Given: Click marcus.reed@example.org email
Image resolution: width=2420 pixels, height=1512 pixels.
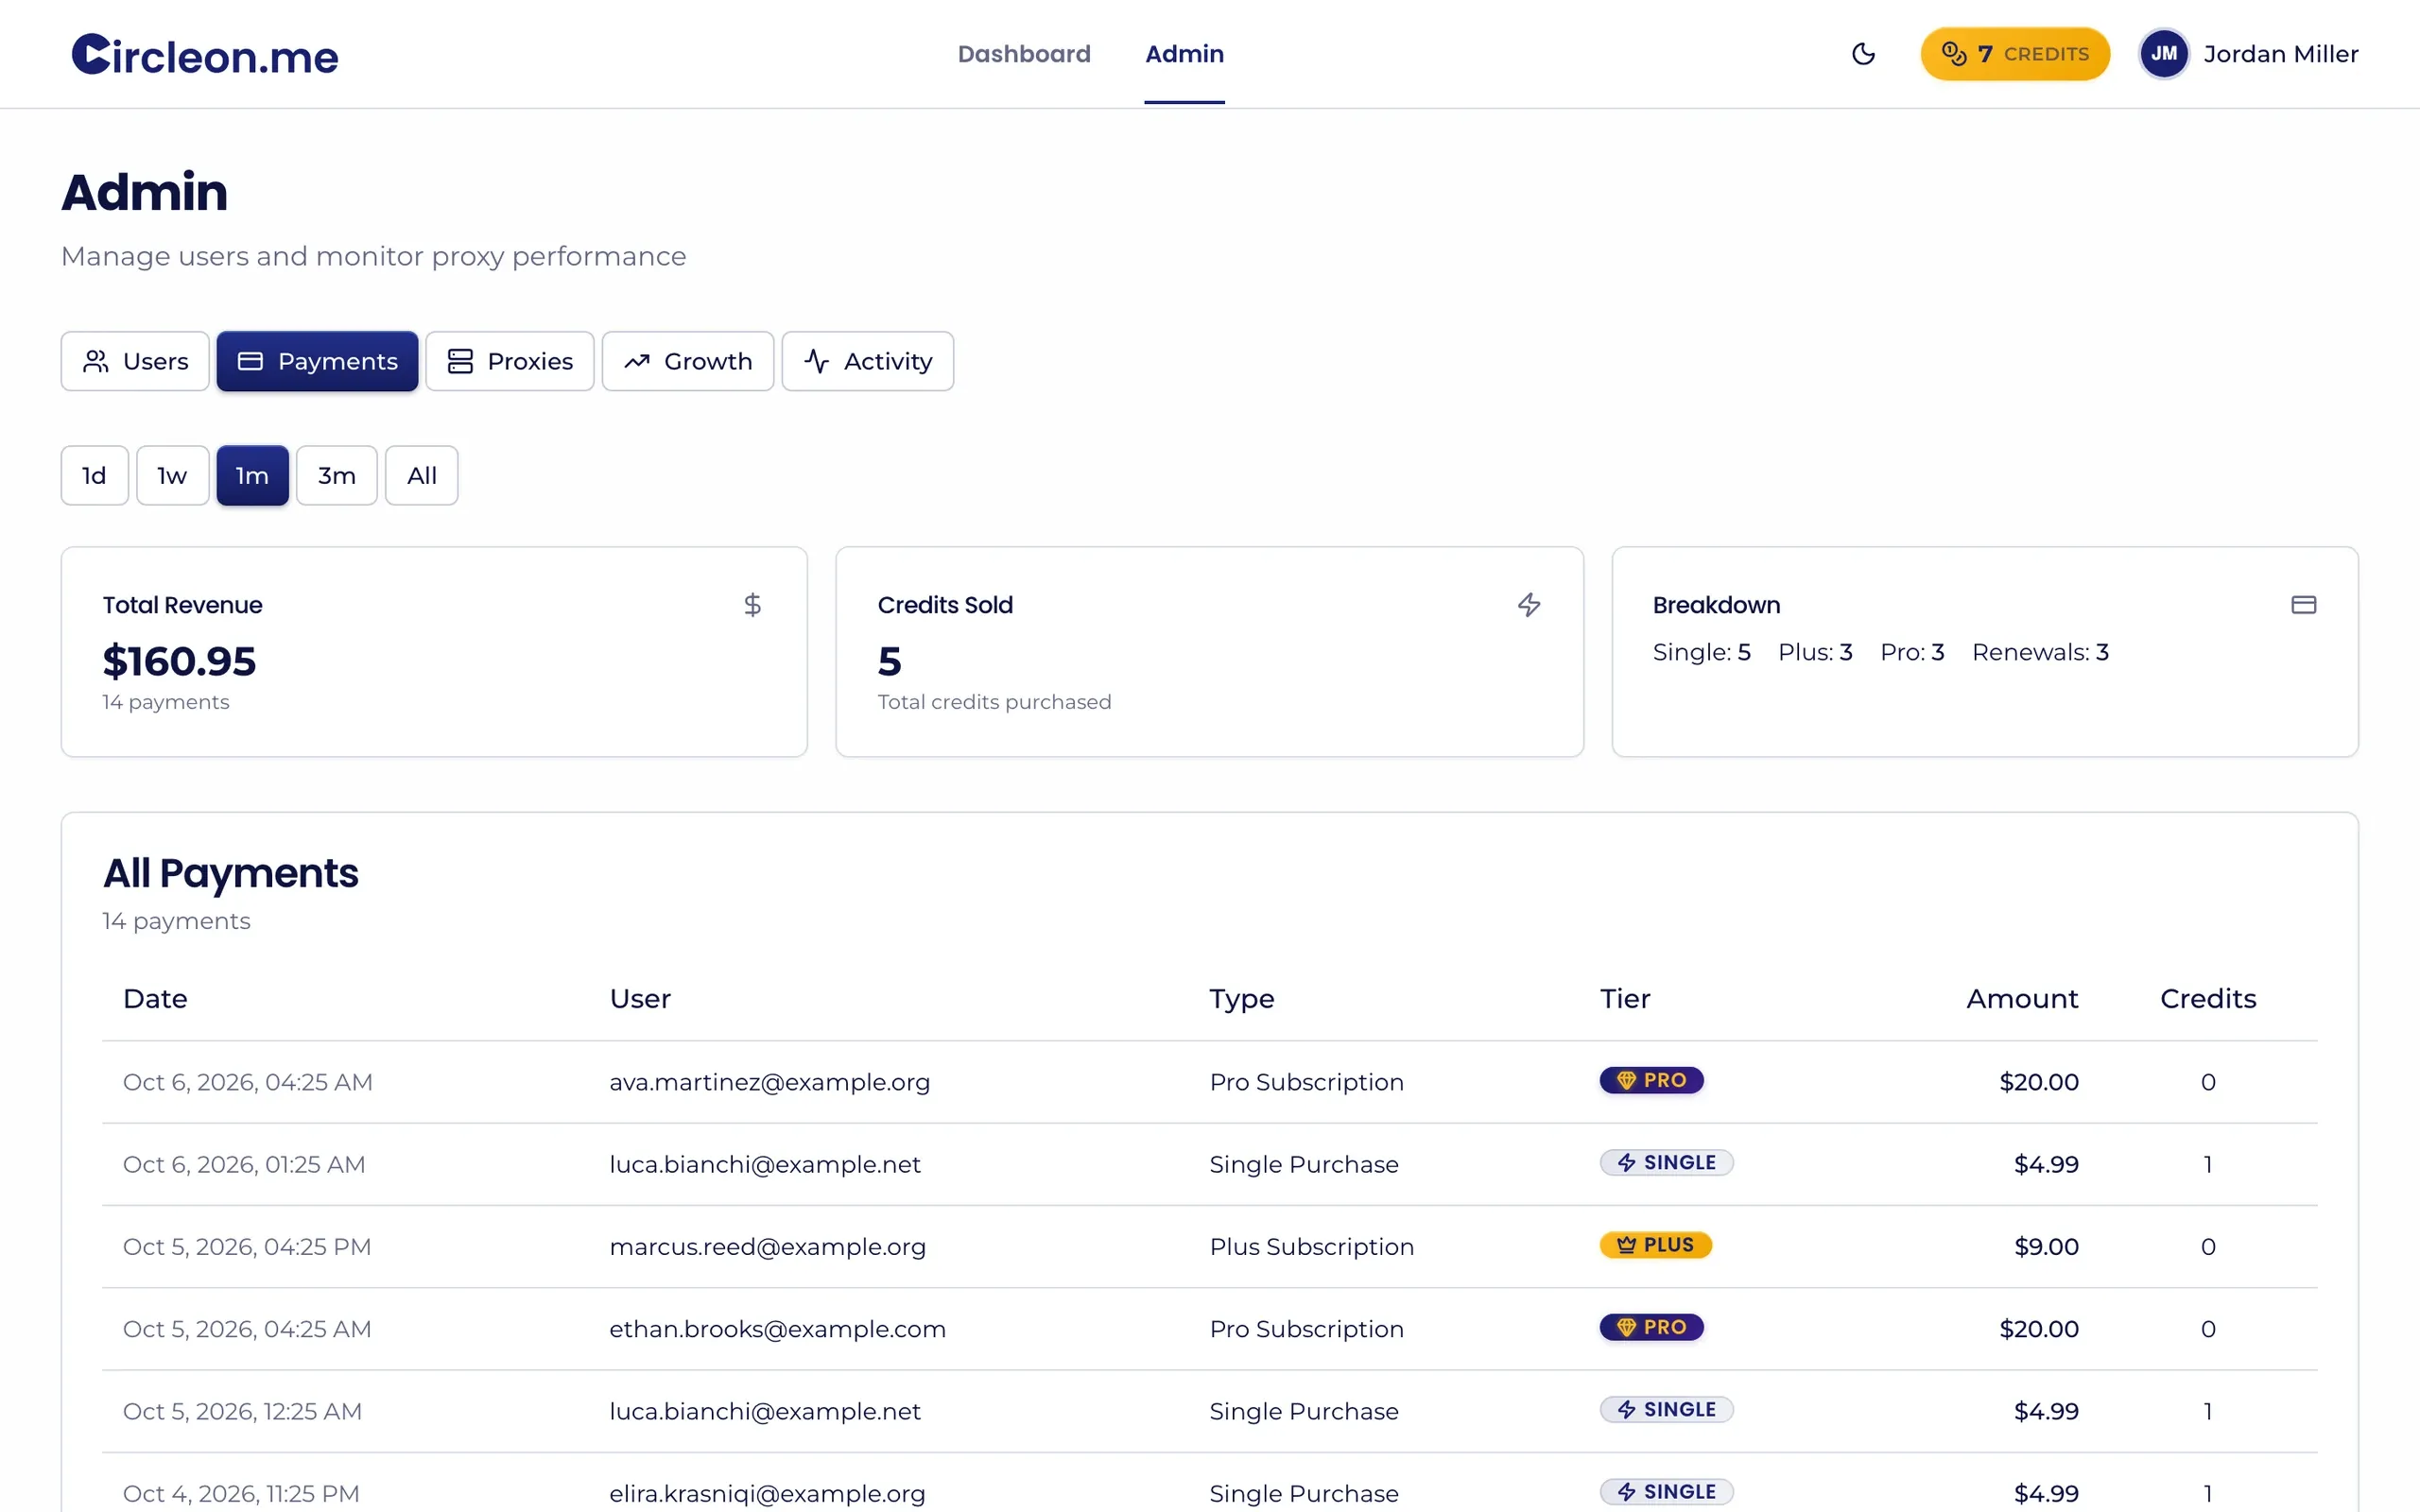Looking at the screenshot, I should 768,1247.
